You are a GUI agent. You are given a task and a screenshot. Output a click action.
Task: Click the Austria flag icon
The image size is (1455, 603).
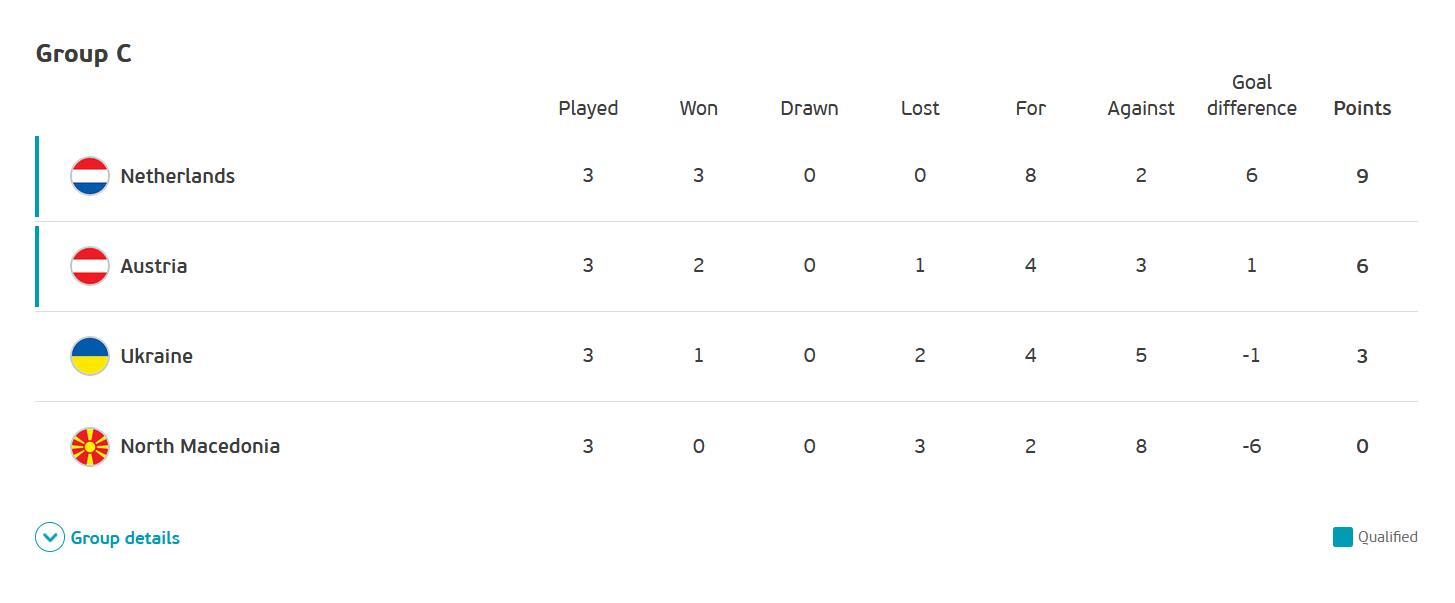tap(90, 266)
